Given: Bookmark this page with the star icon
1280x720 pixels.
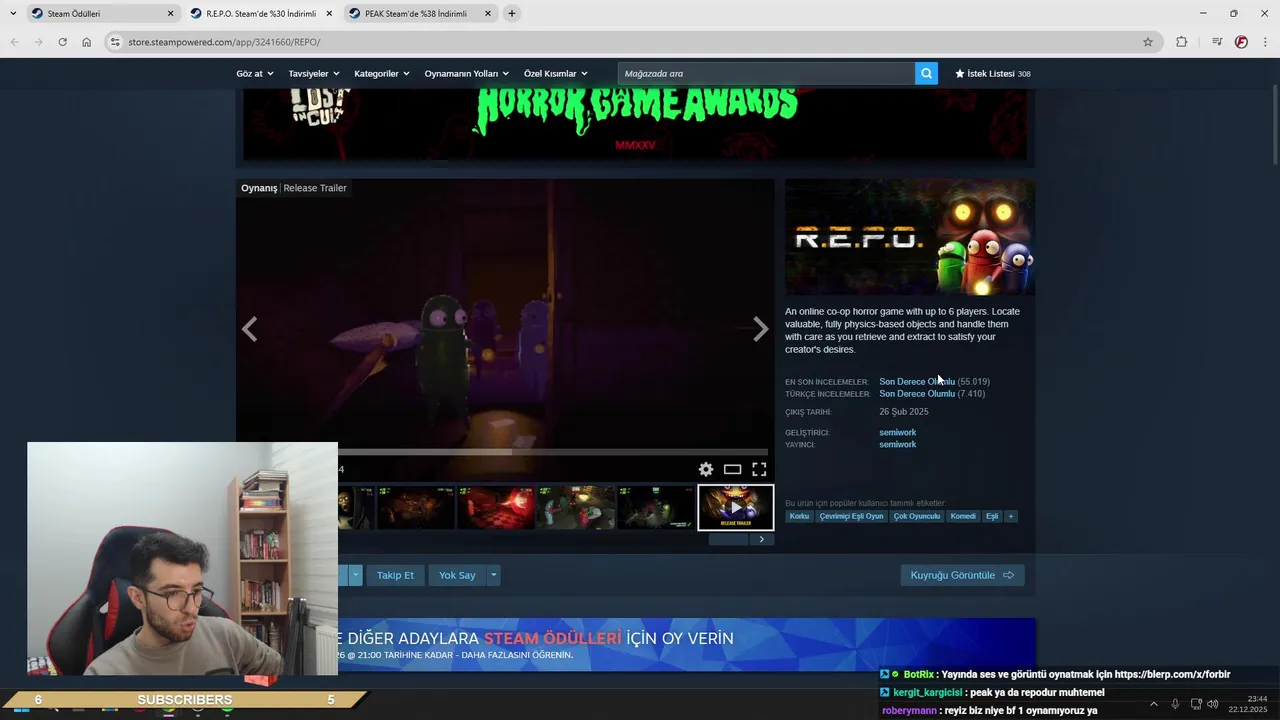Looking at the screenshot, I should coord(1148,42).
